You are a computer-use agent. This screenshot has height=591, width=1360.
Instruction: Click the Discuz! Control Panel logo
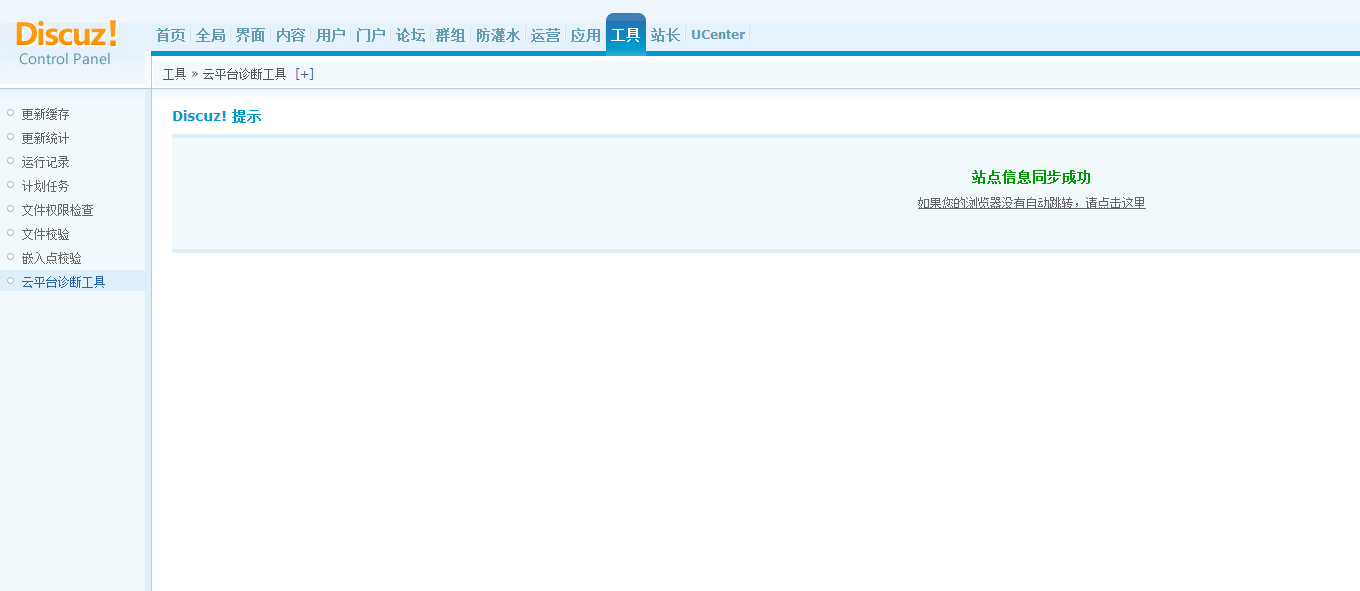67,44
